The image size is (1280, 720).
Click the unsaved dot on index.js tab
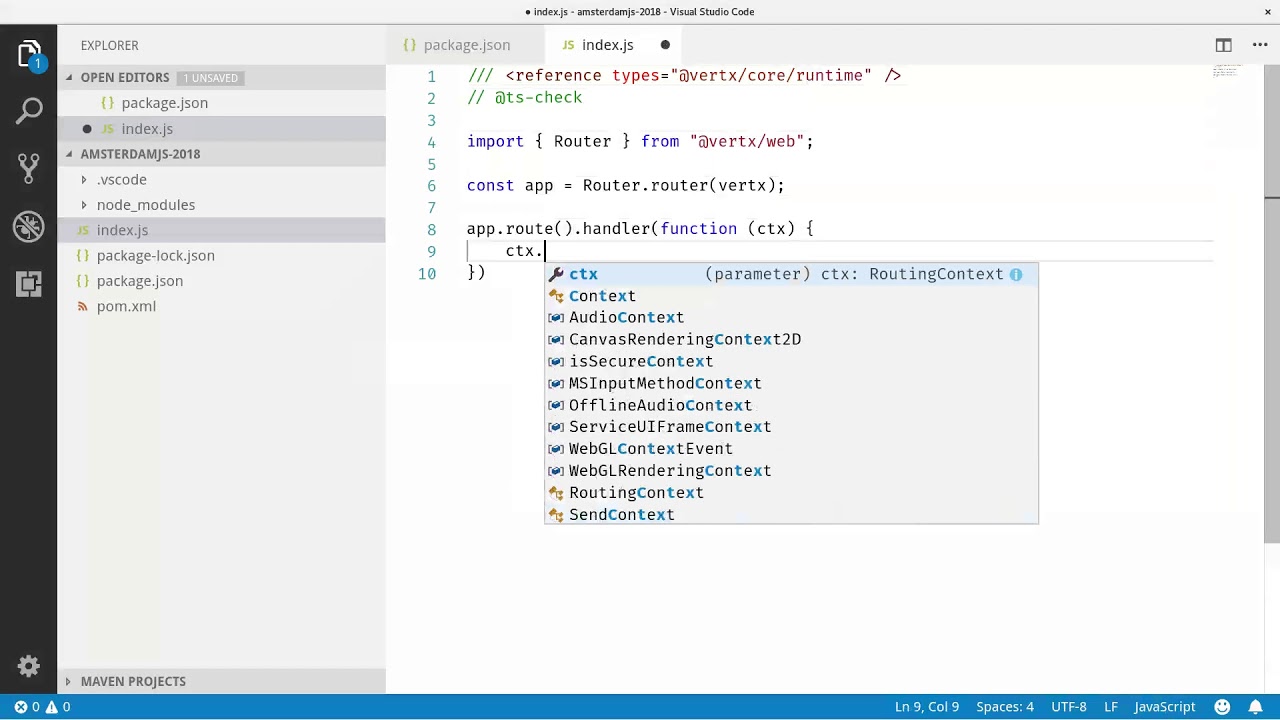point(665,45)
